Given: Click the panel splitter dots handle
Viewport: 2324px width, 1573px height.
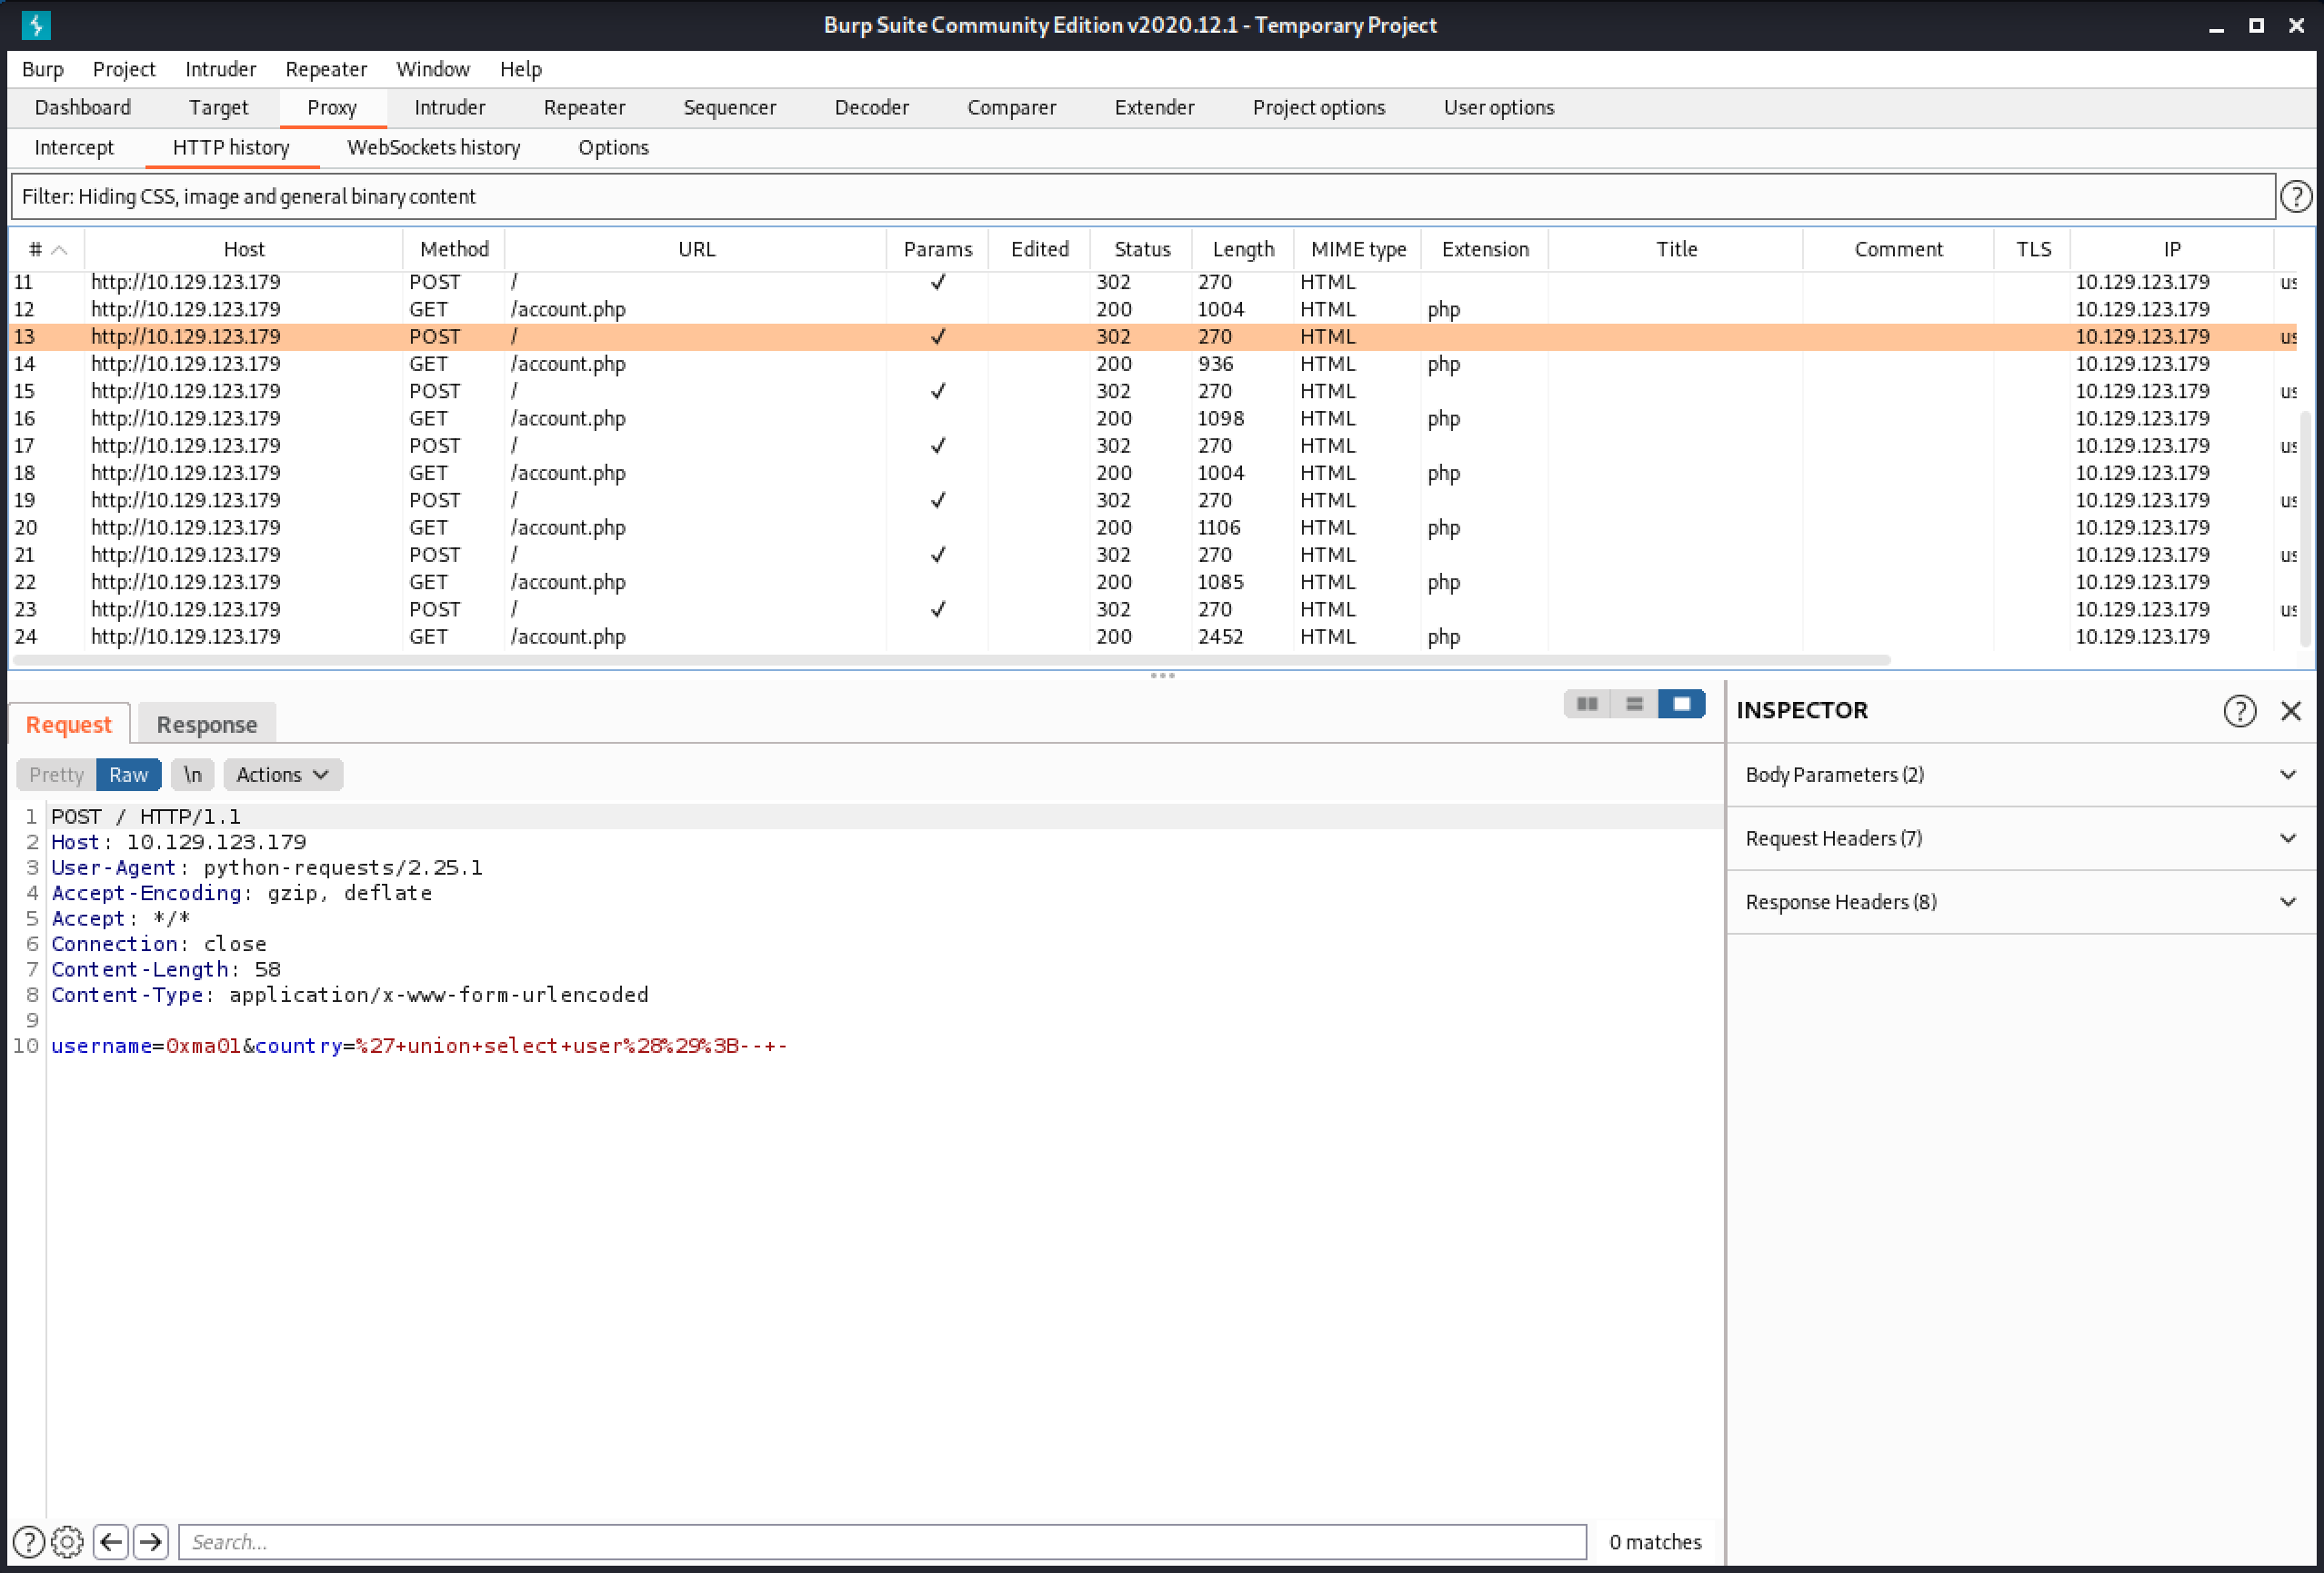Looking at the screenshot, I should pyautogui.click(x=1162, y=675).
